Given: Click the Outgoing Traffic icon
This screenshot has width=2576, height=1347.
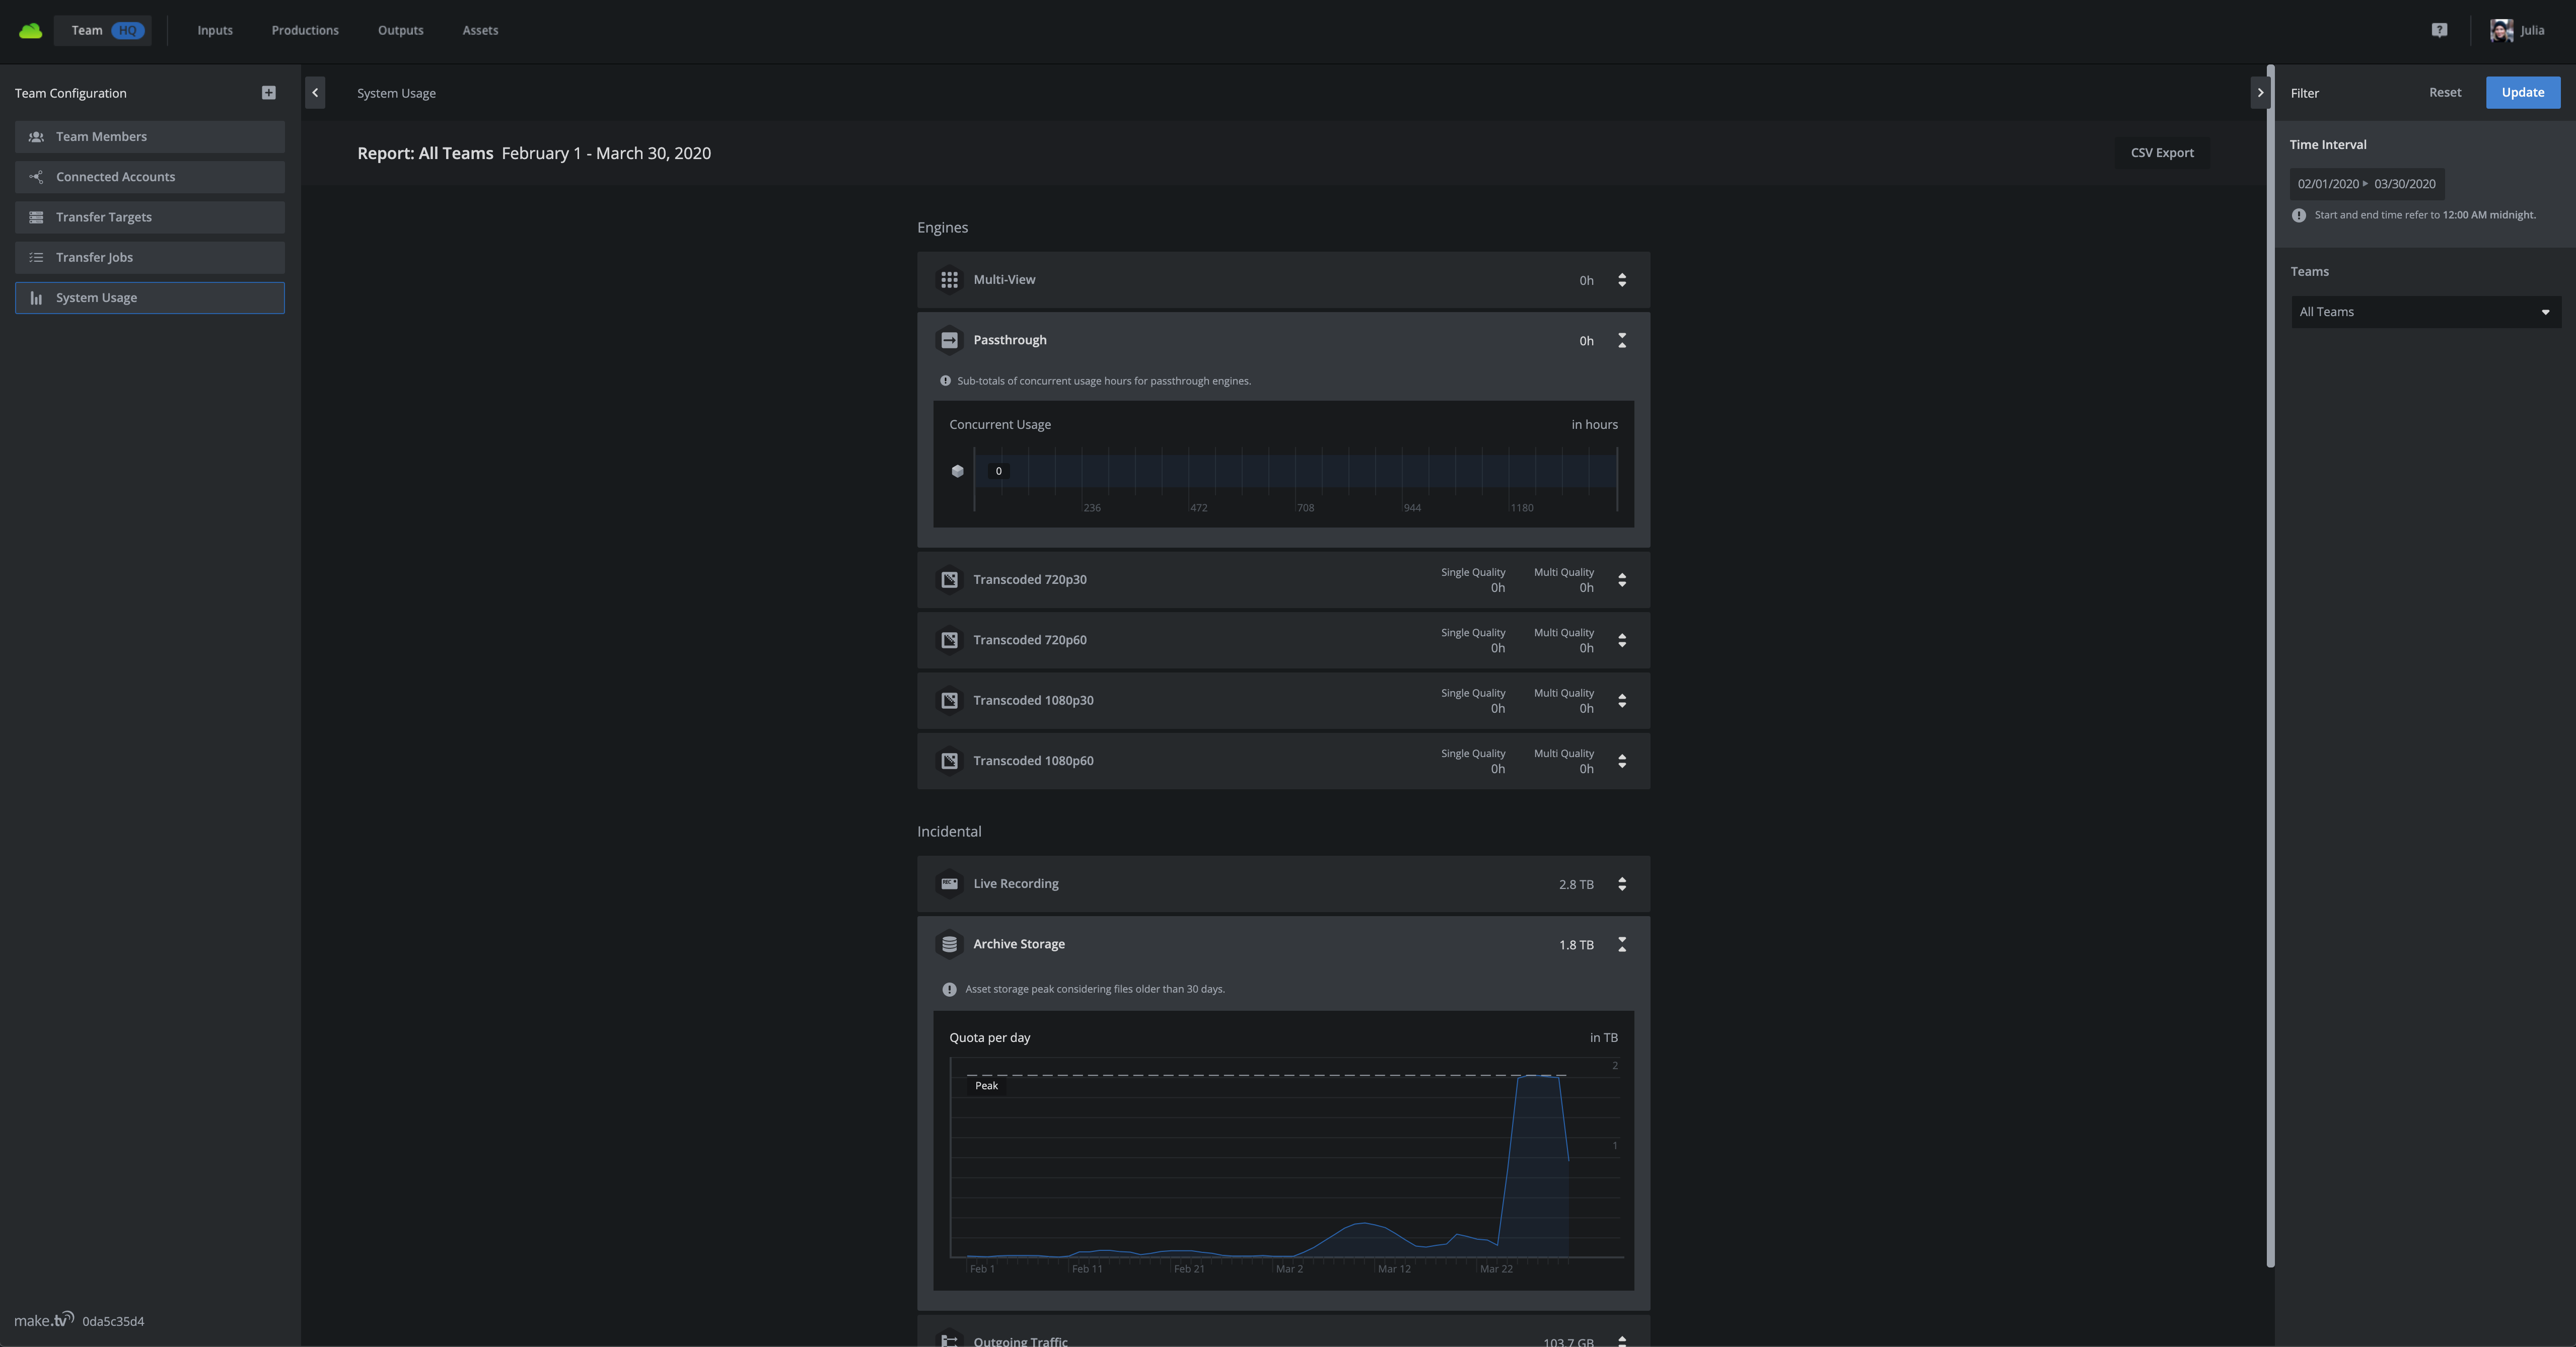Looking at the screenshot, I should tap(949, 1341).
